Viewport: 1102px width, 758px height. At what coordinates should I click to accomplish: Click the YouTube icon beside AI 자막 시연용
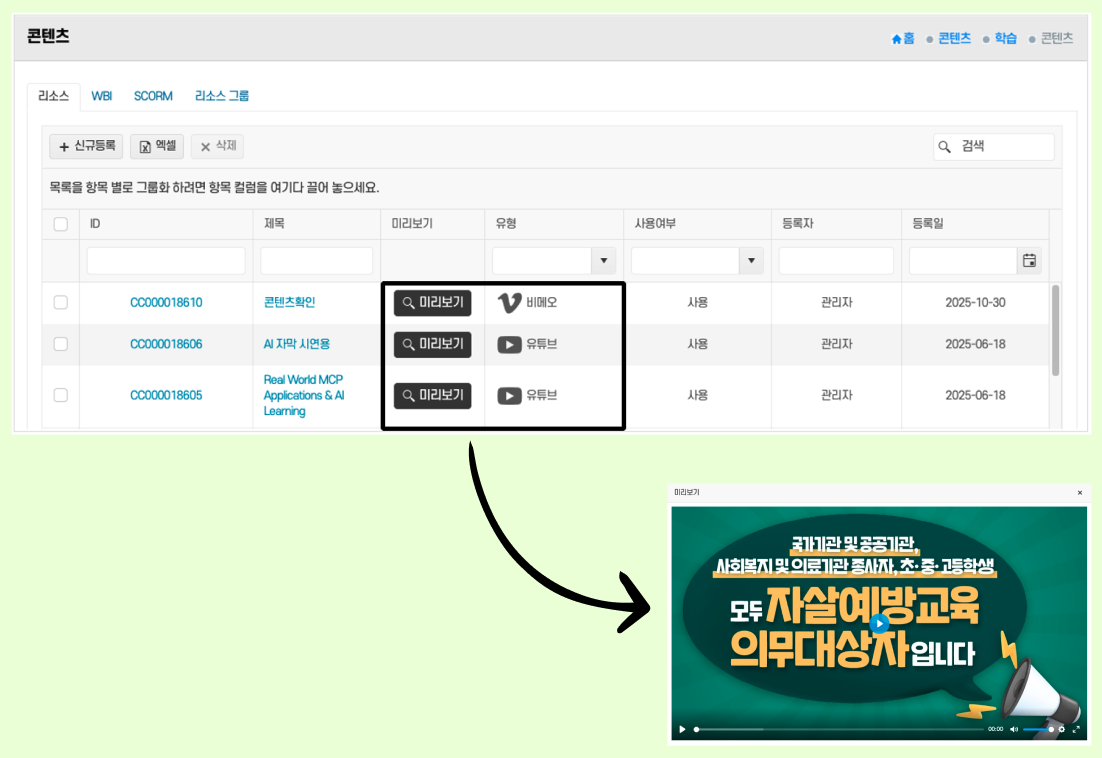(x=510, y=343)
